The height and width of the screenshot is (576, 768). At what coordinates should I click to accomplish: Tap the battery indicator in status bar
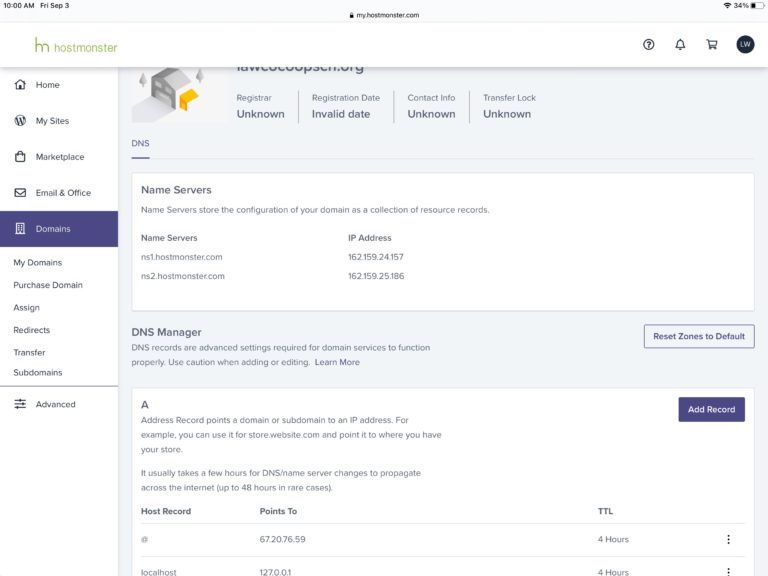[x=758, y=5]
